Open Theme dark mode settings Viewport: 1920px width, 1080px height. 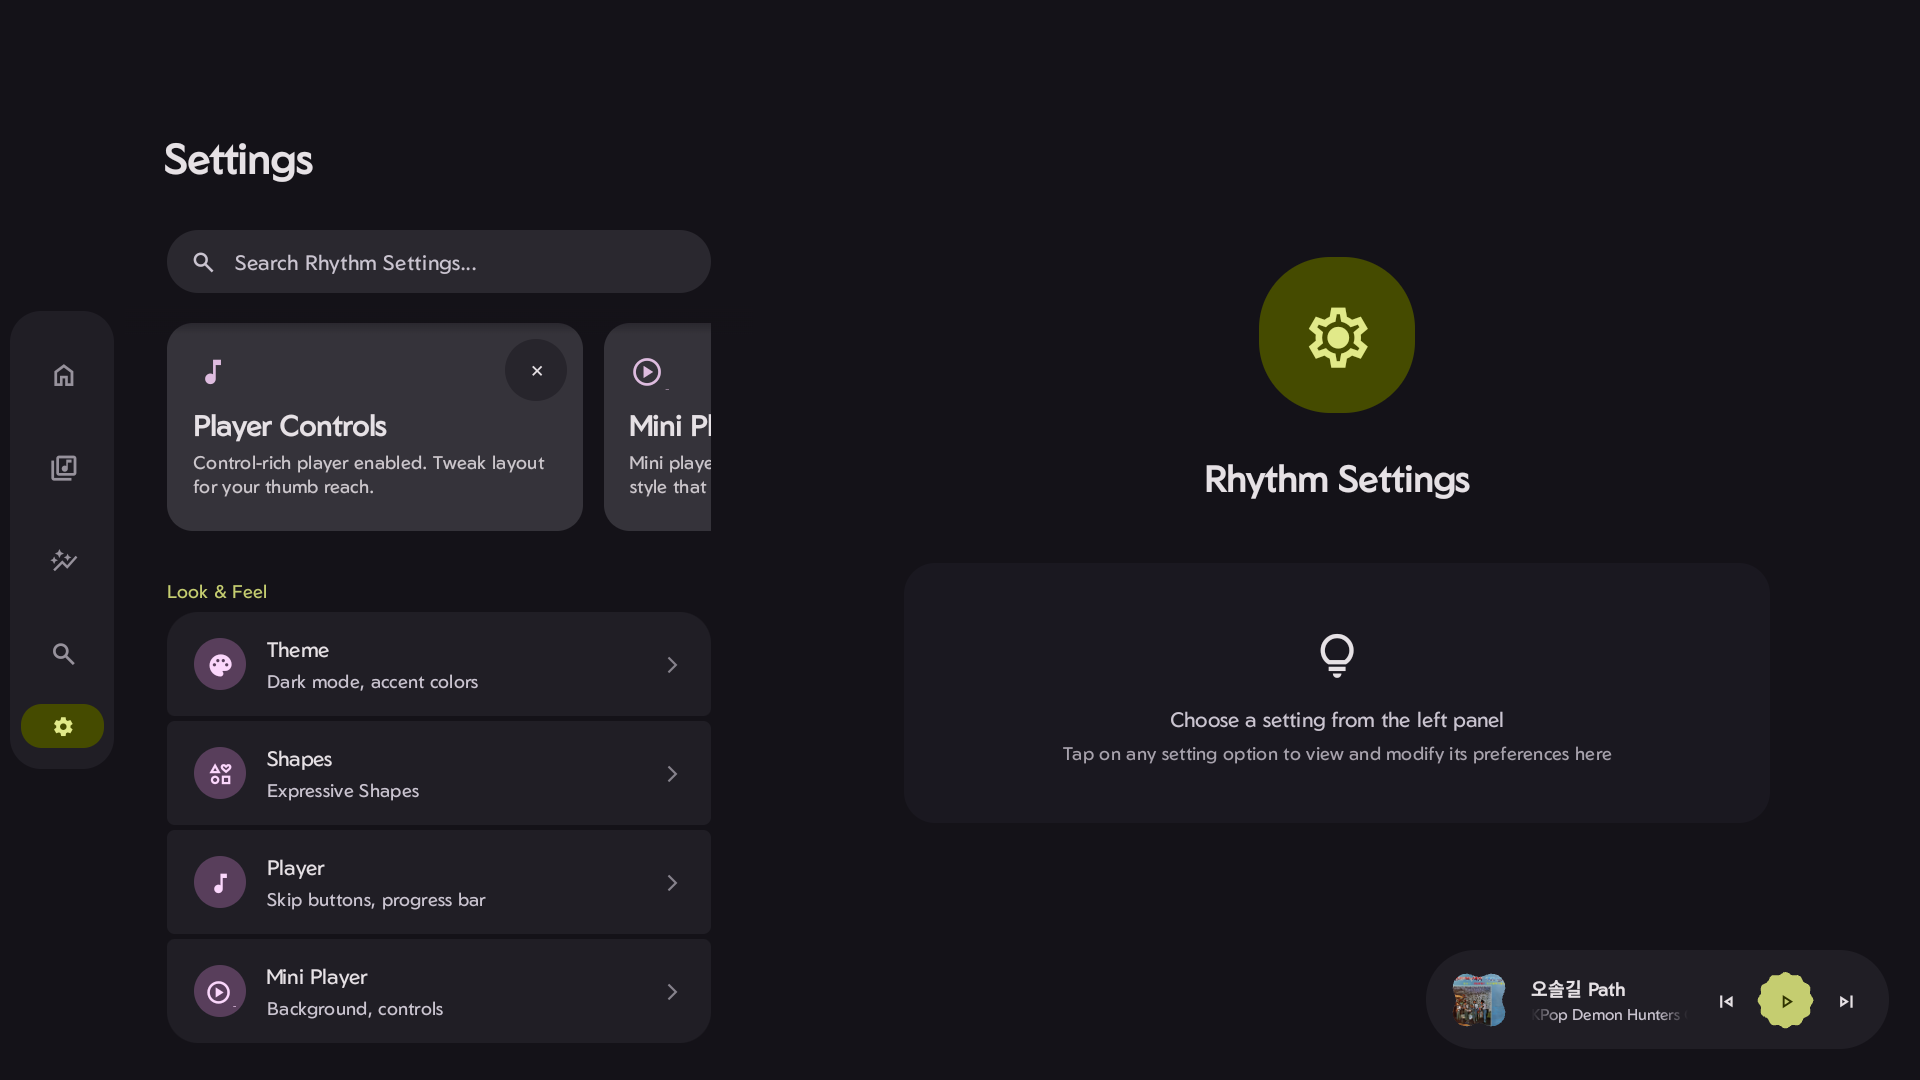pos(438,664)
